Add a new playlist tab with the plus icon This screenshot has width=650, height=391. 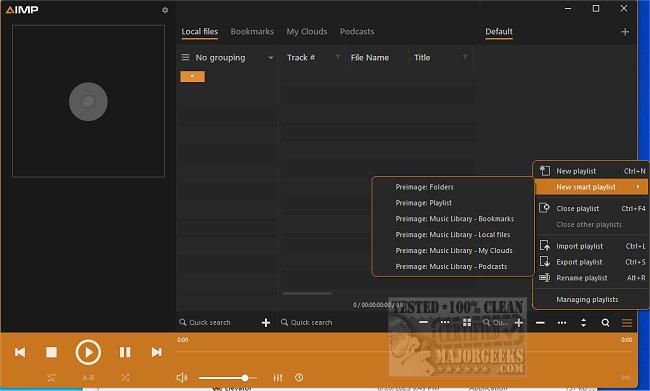[x=625, y=32]
